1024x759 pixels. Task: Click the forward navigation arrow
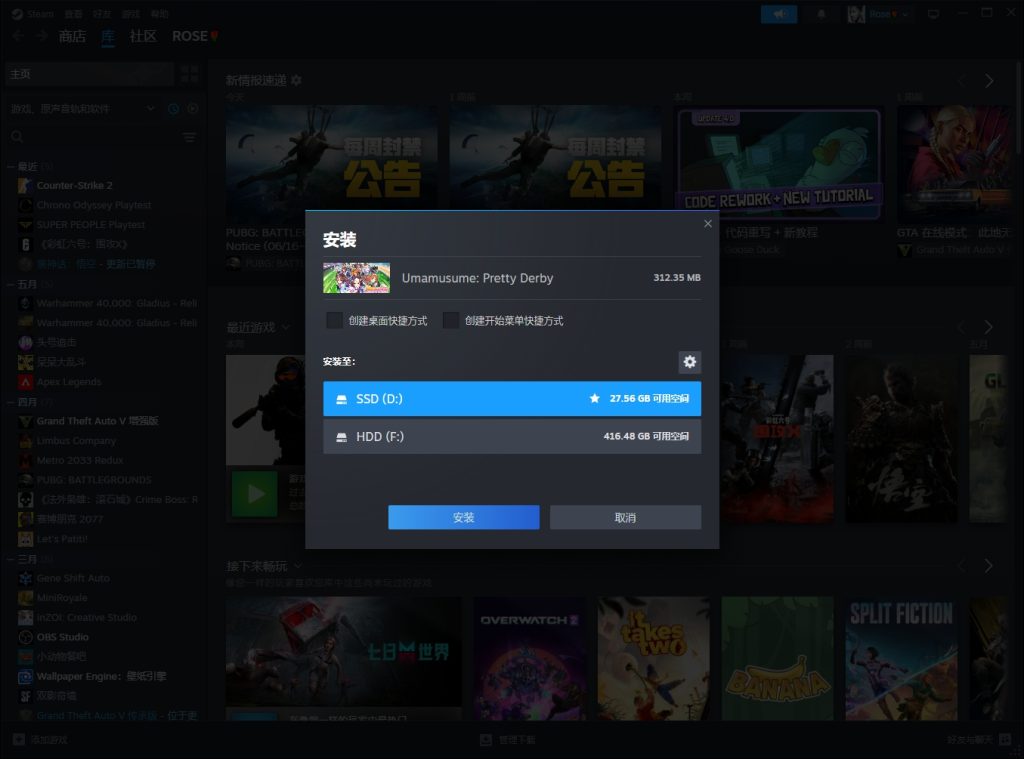42,36
